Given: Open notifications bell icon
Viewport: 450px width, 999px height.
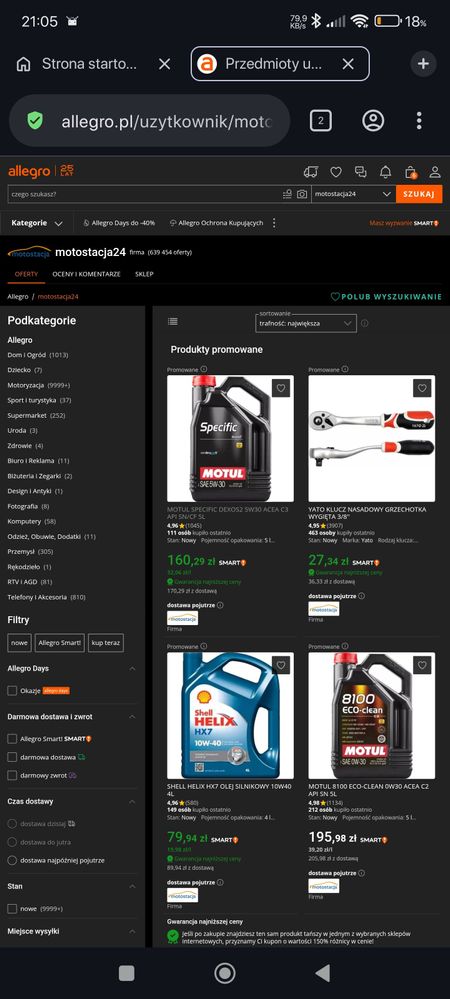Looking at the screenshot, I should coord(386,172).
